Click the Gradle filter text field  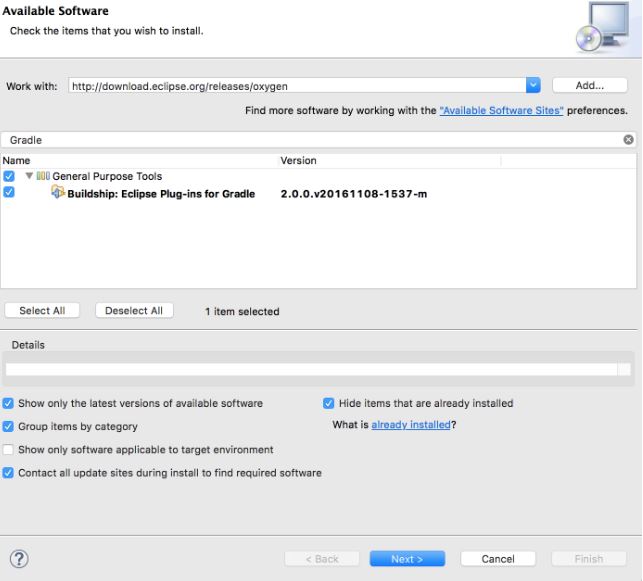[x=312, y=139]
